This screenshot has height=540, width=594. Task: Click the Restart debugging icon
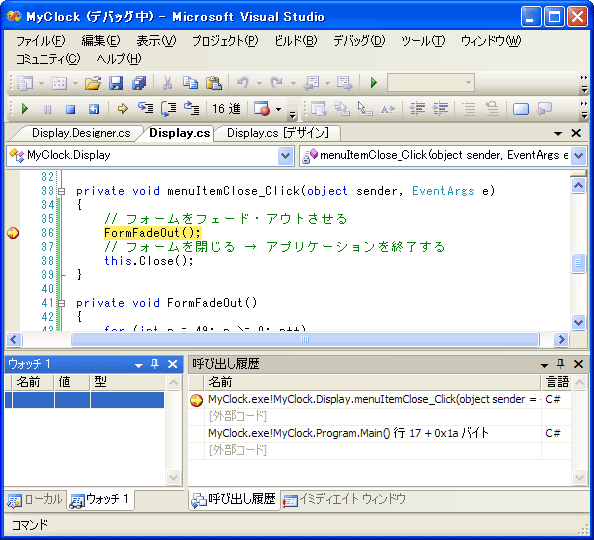tap(94, 109)
